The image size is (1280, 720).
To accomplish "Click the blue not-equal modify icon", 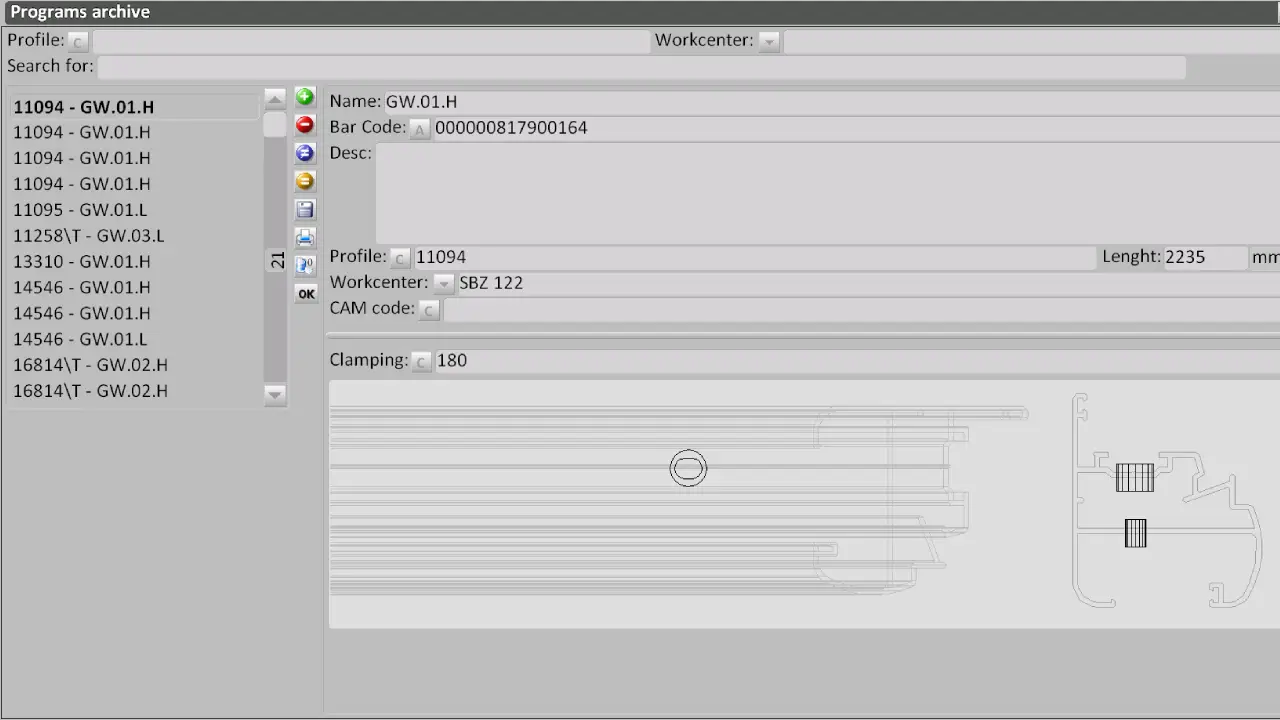I will [305, 153].
